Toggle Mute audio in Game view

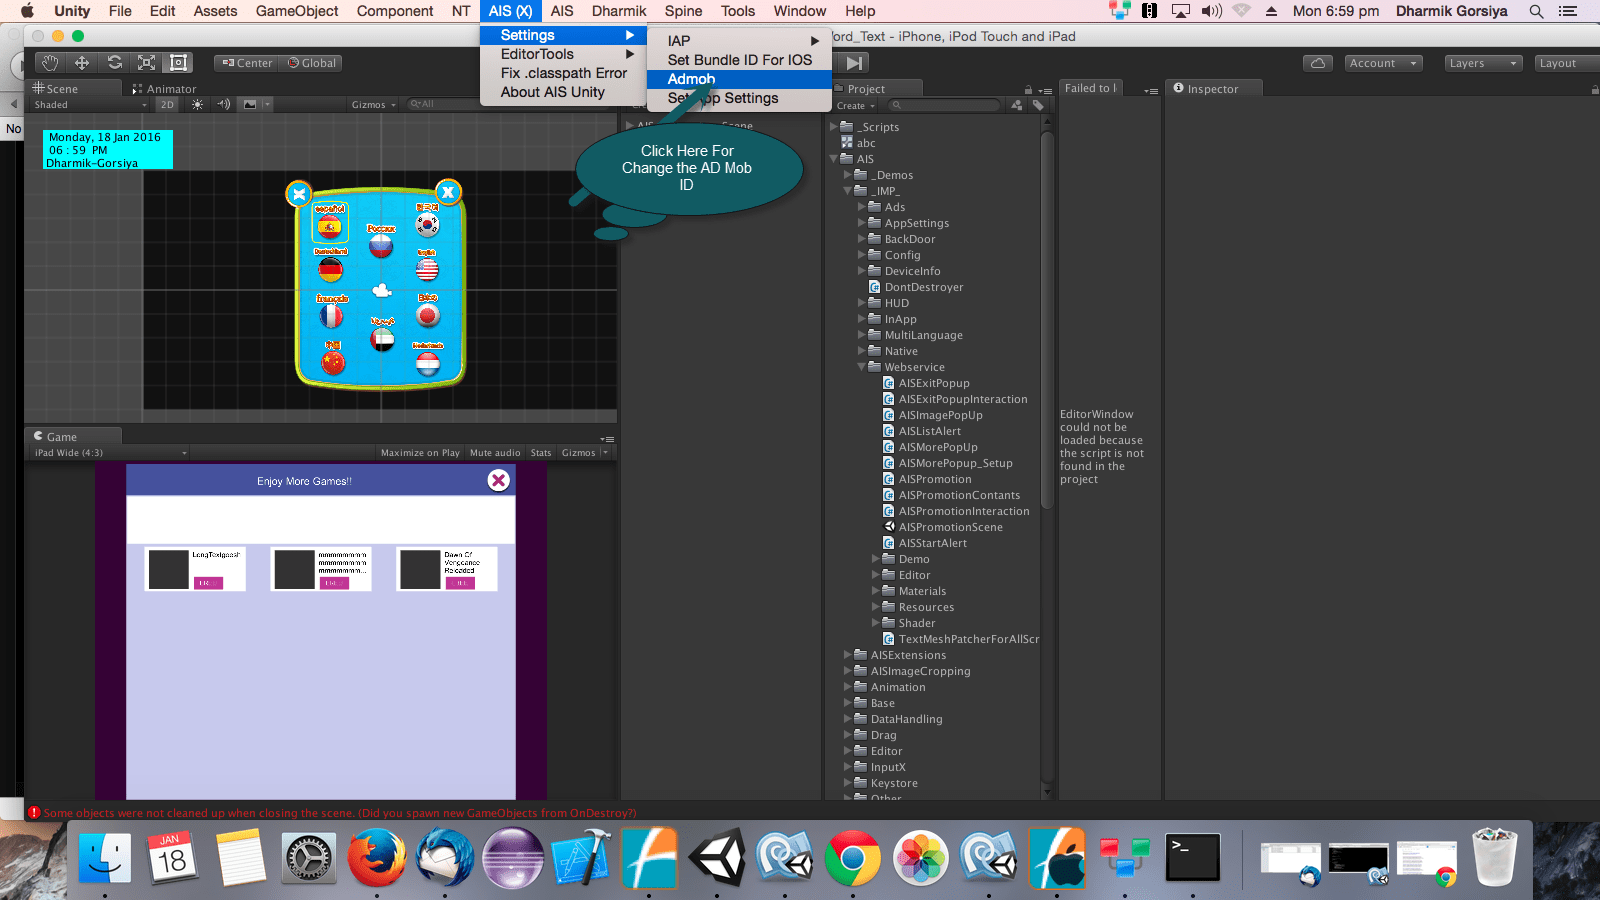coord(495,453)
